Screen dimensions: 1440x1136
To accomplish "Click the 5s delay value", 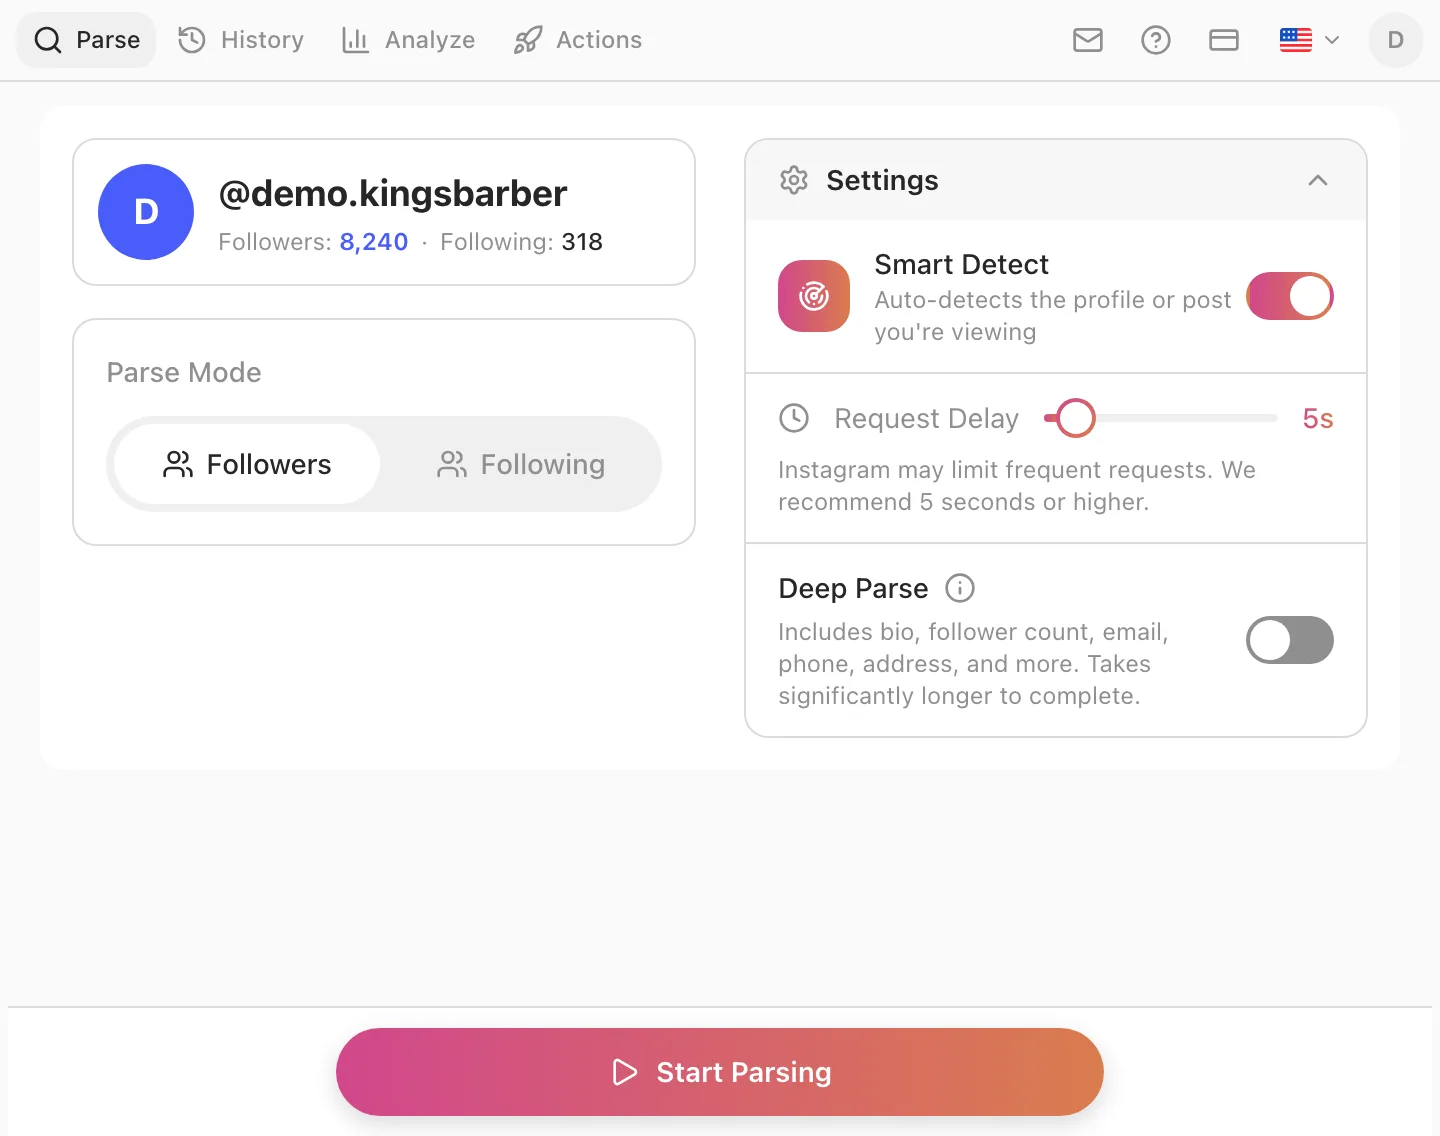I will [x=1318, y=418].
